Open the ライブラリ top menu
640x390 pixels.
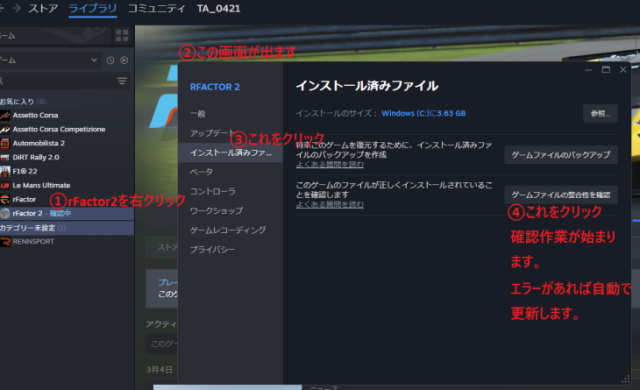93,9
